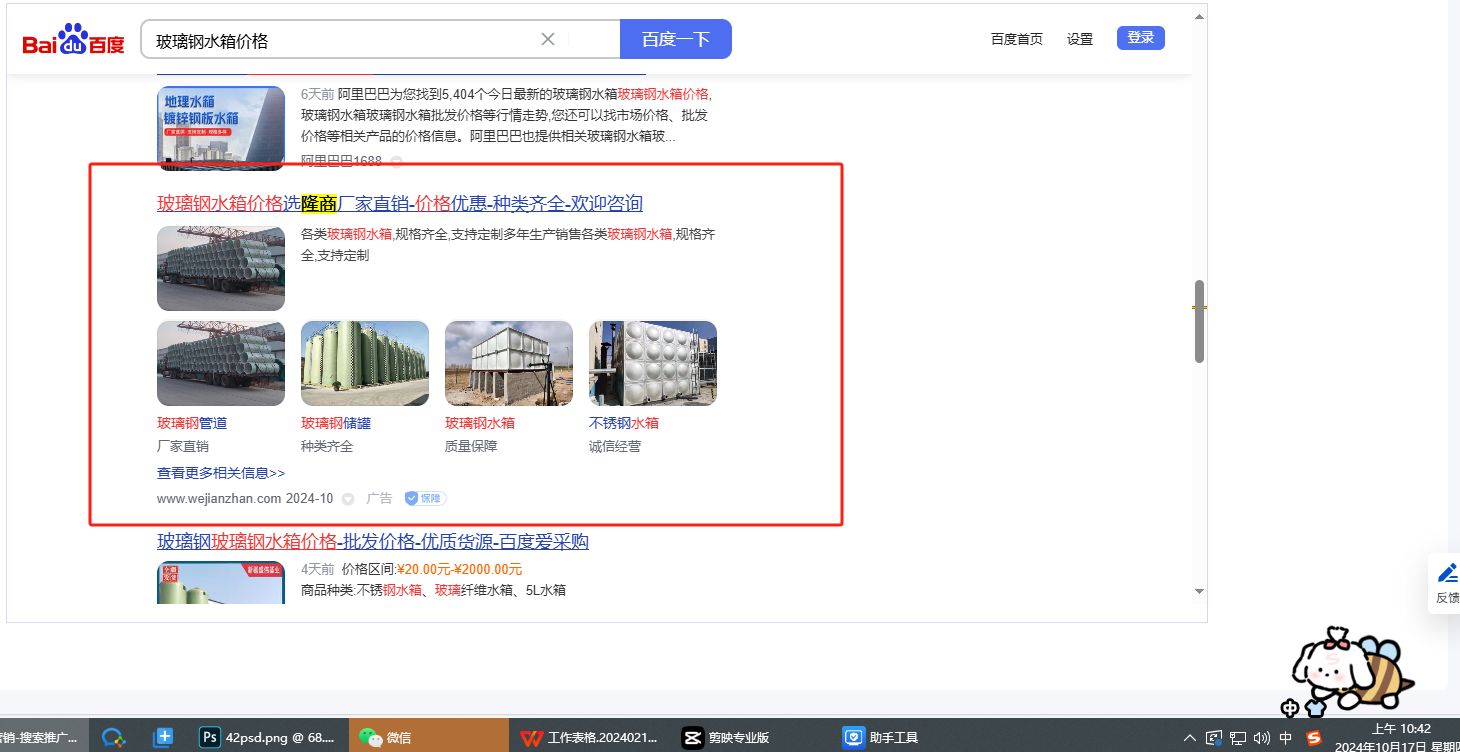Click the 质量保障 caption text
The height and width of the screenshot is (752, 1460).
(x=471, y=446)
